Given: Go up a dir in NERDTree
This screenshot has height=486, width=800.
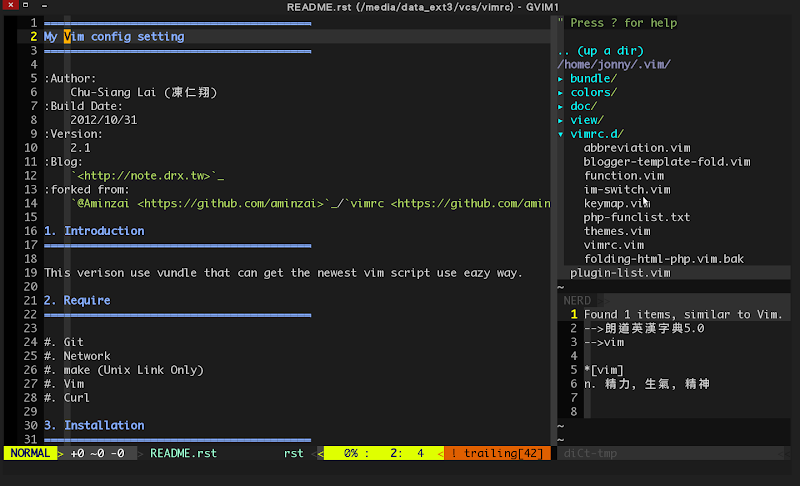Looking at the screenshot, I should (601, 51).
